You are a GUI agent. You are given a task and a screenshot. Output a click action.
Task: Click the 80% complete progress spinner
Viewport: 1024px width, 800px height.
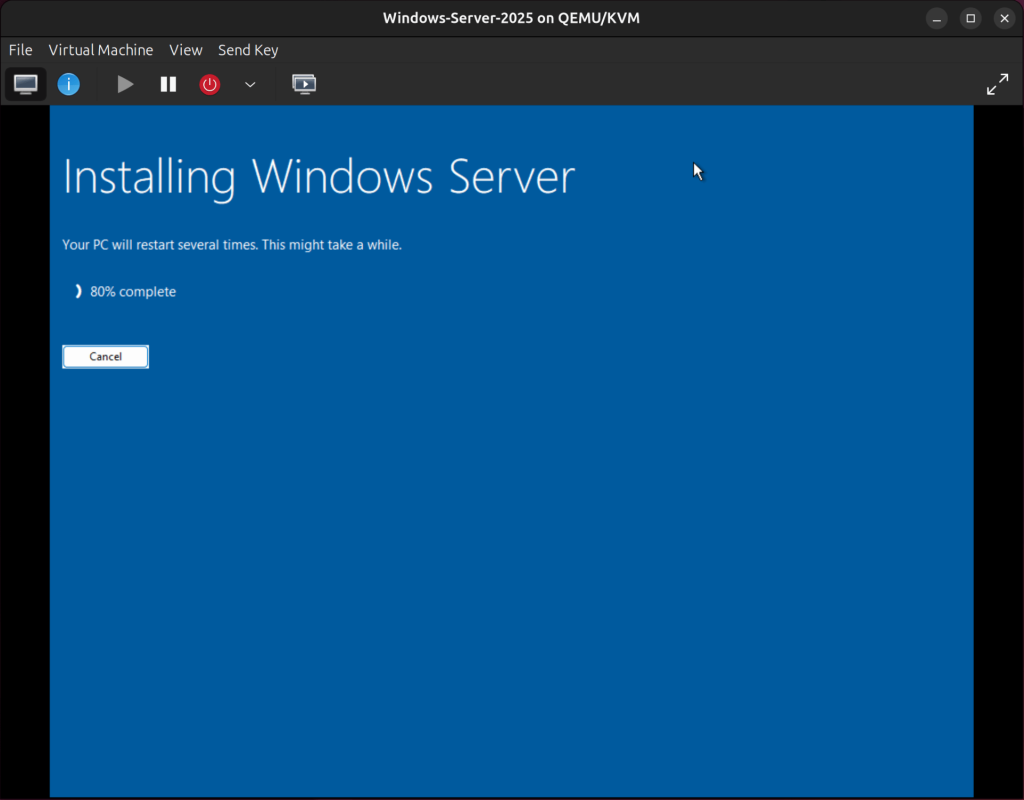(x=78, y=291)
